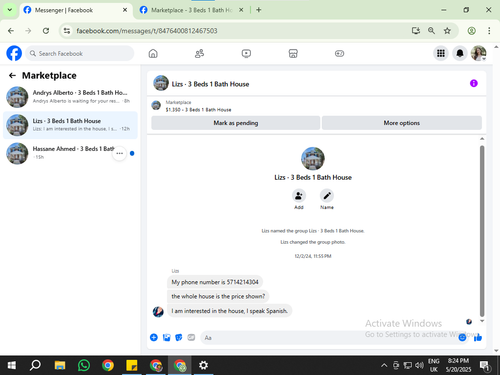Reload the page

[46, 31]
